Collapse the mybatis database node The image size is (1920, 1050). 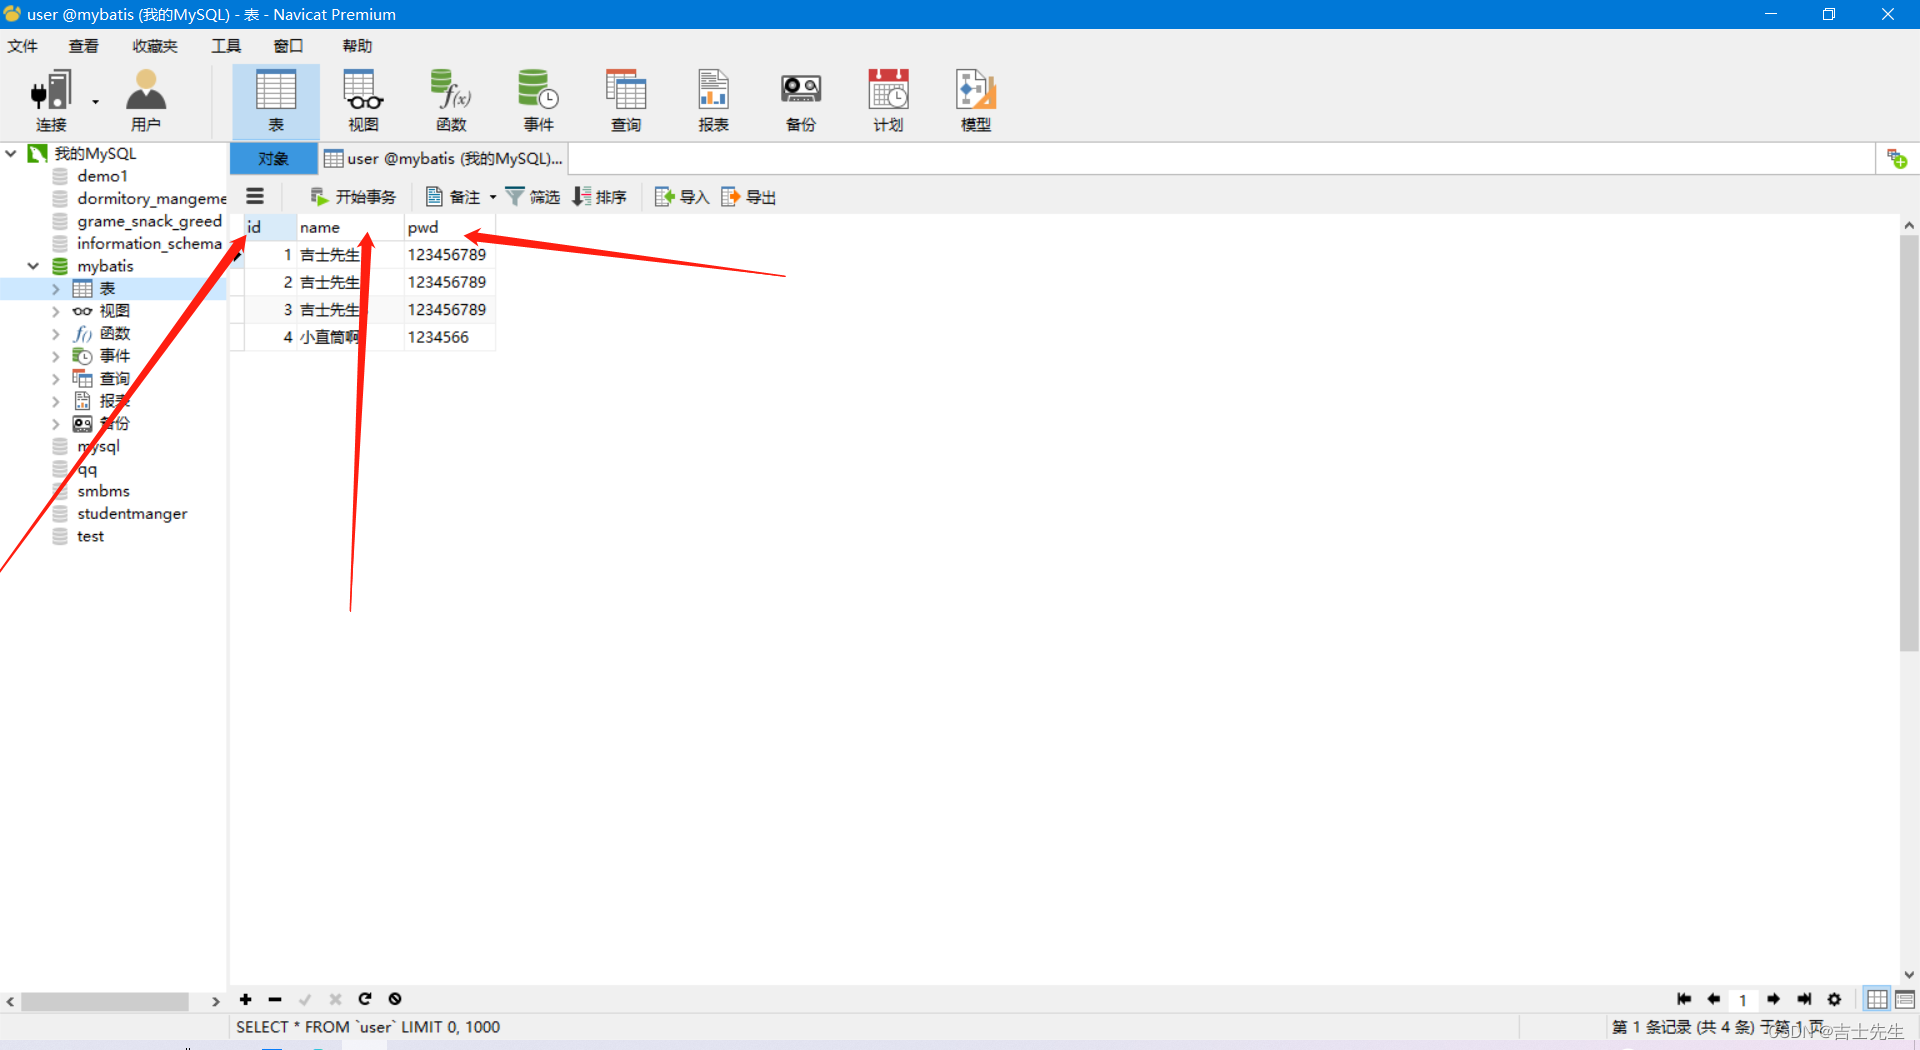click(33, 266)
